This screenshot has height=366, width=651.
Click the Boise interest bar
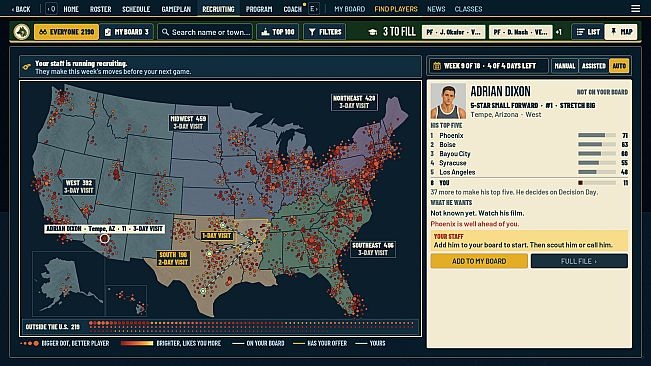click(597, 144)
